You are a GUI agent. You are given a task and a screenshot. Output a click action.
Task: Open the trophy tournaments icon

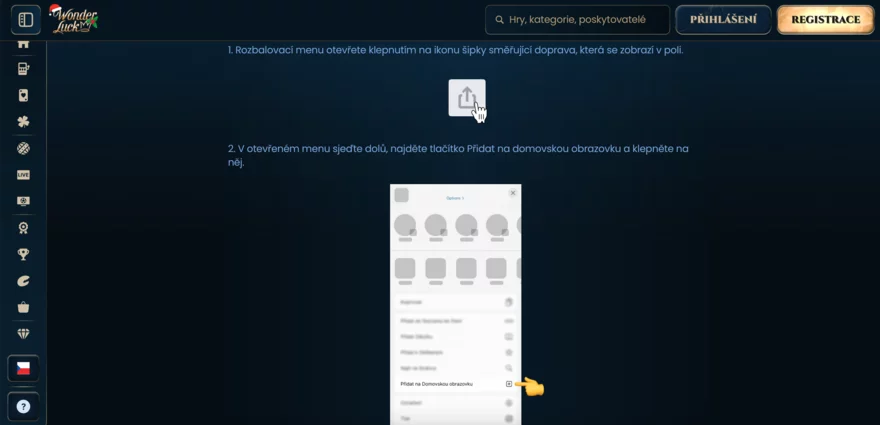[x=23, y=255]
